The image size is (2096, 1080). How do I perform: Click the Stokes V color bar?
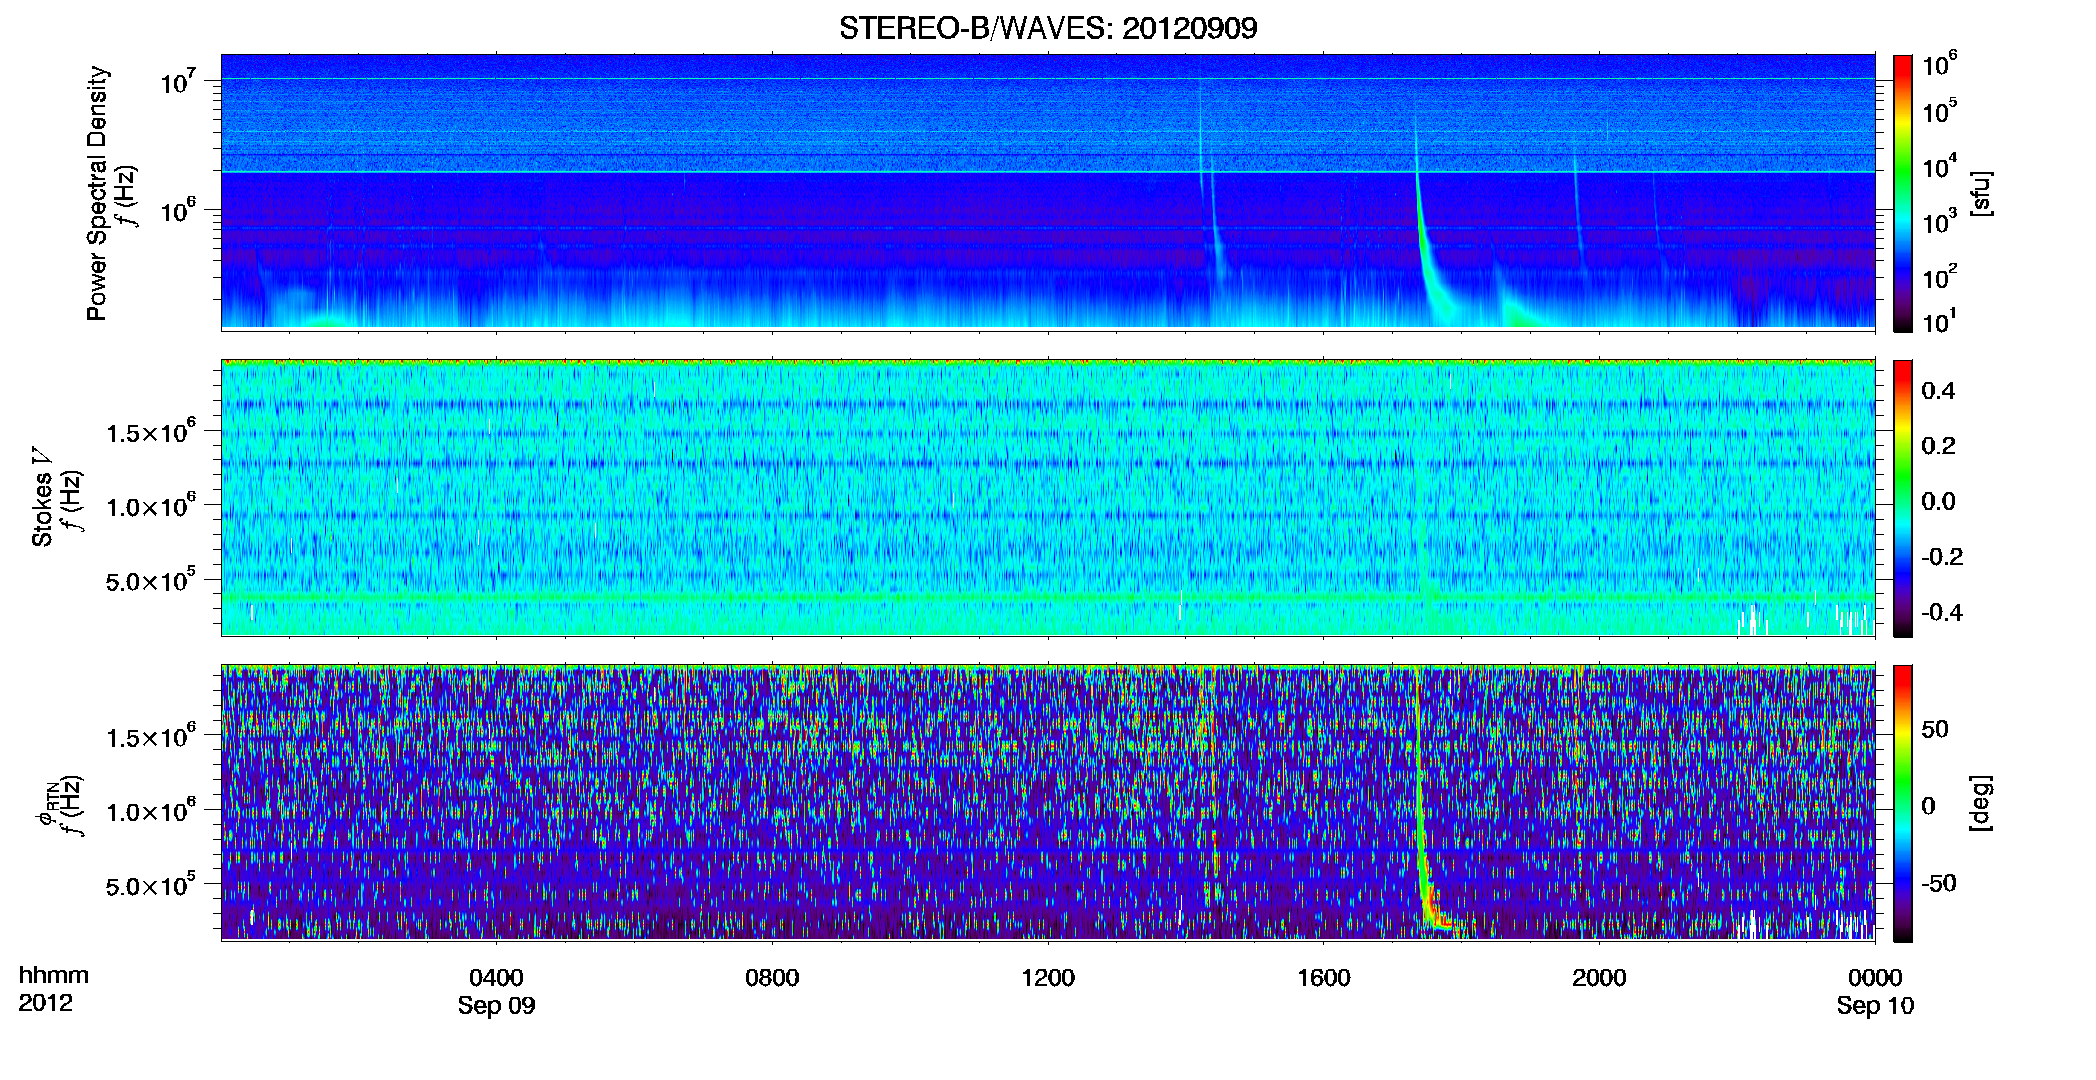click(1903, 498)
